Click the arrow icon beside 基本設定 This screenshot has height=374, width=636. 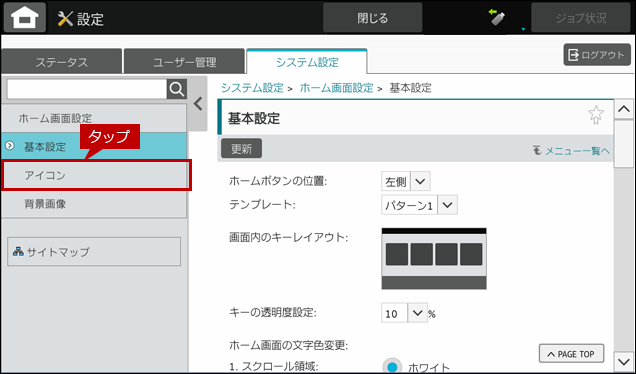point(9,146)
